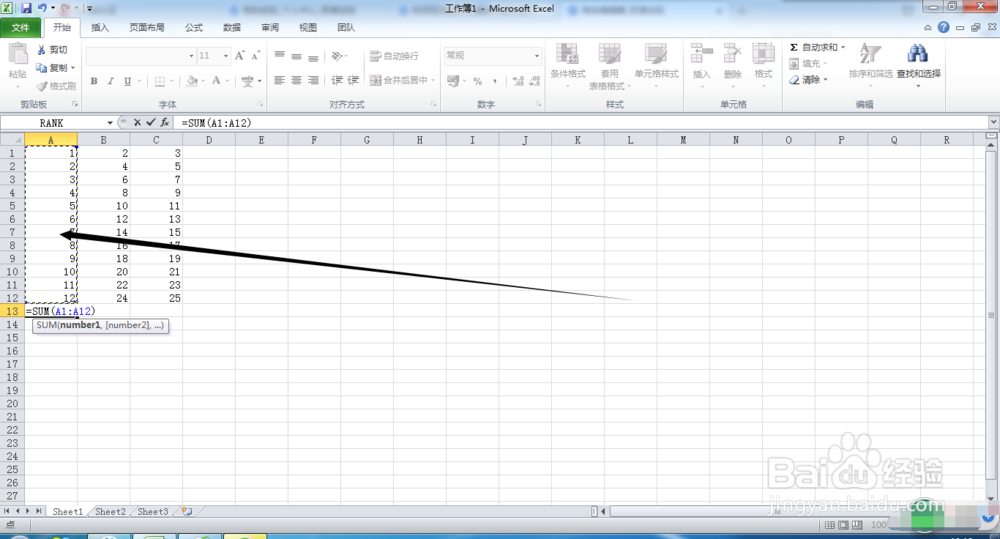1000x539 pixels.
Task: Toggle Underline formatting
Action: [x=128, y=81]
